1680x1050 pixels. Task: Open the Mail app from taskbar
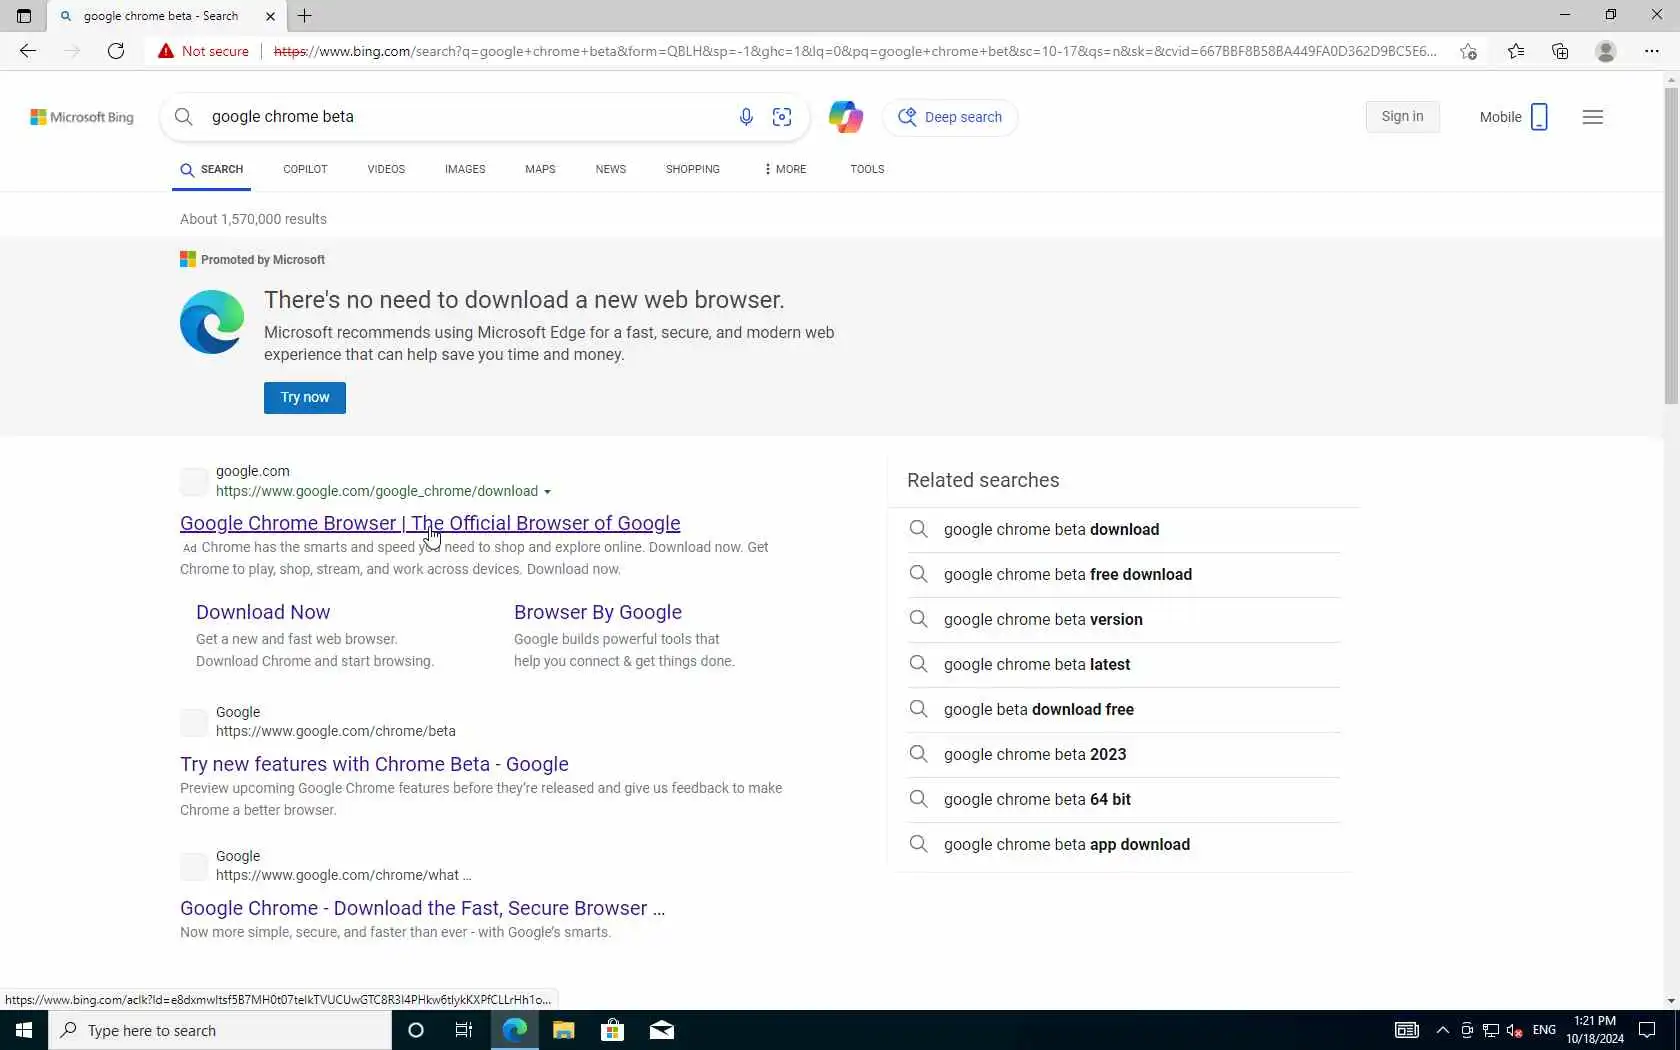[662, 1030]
